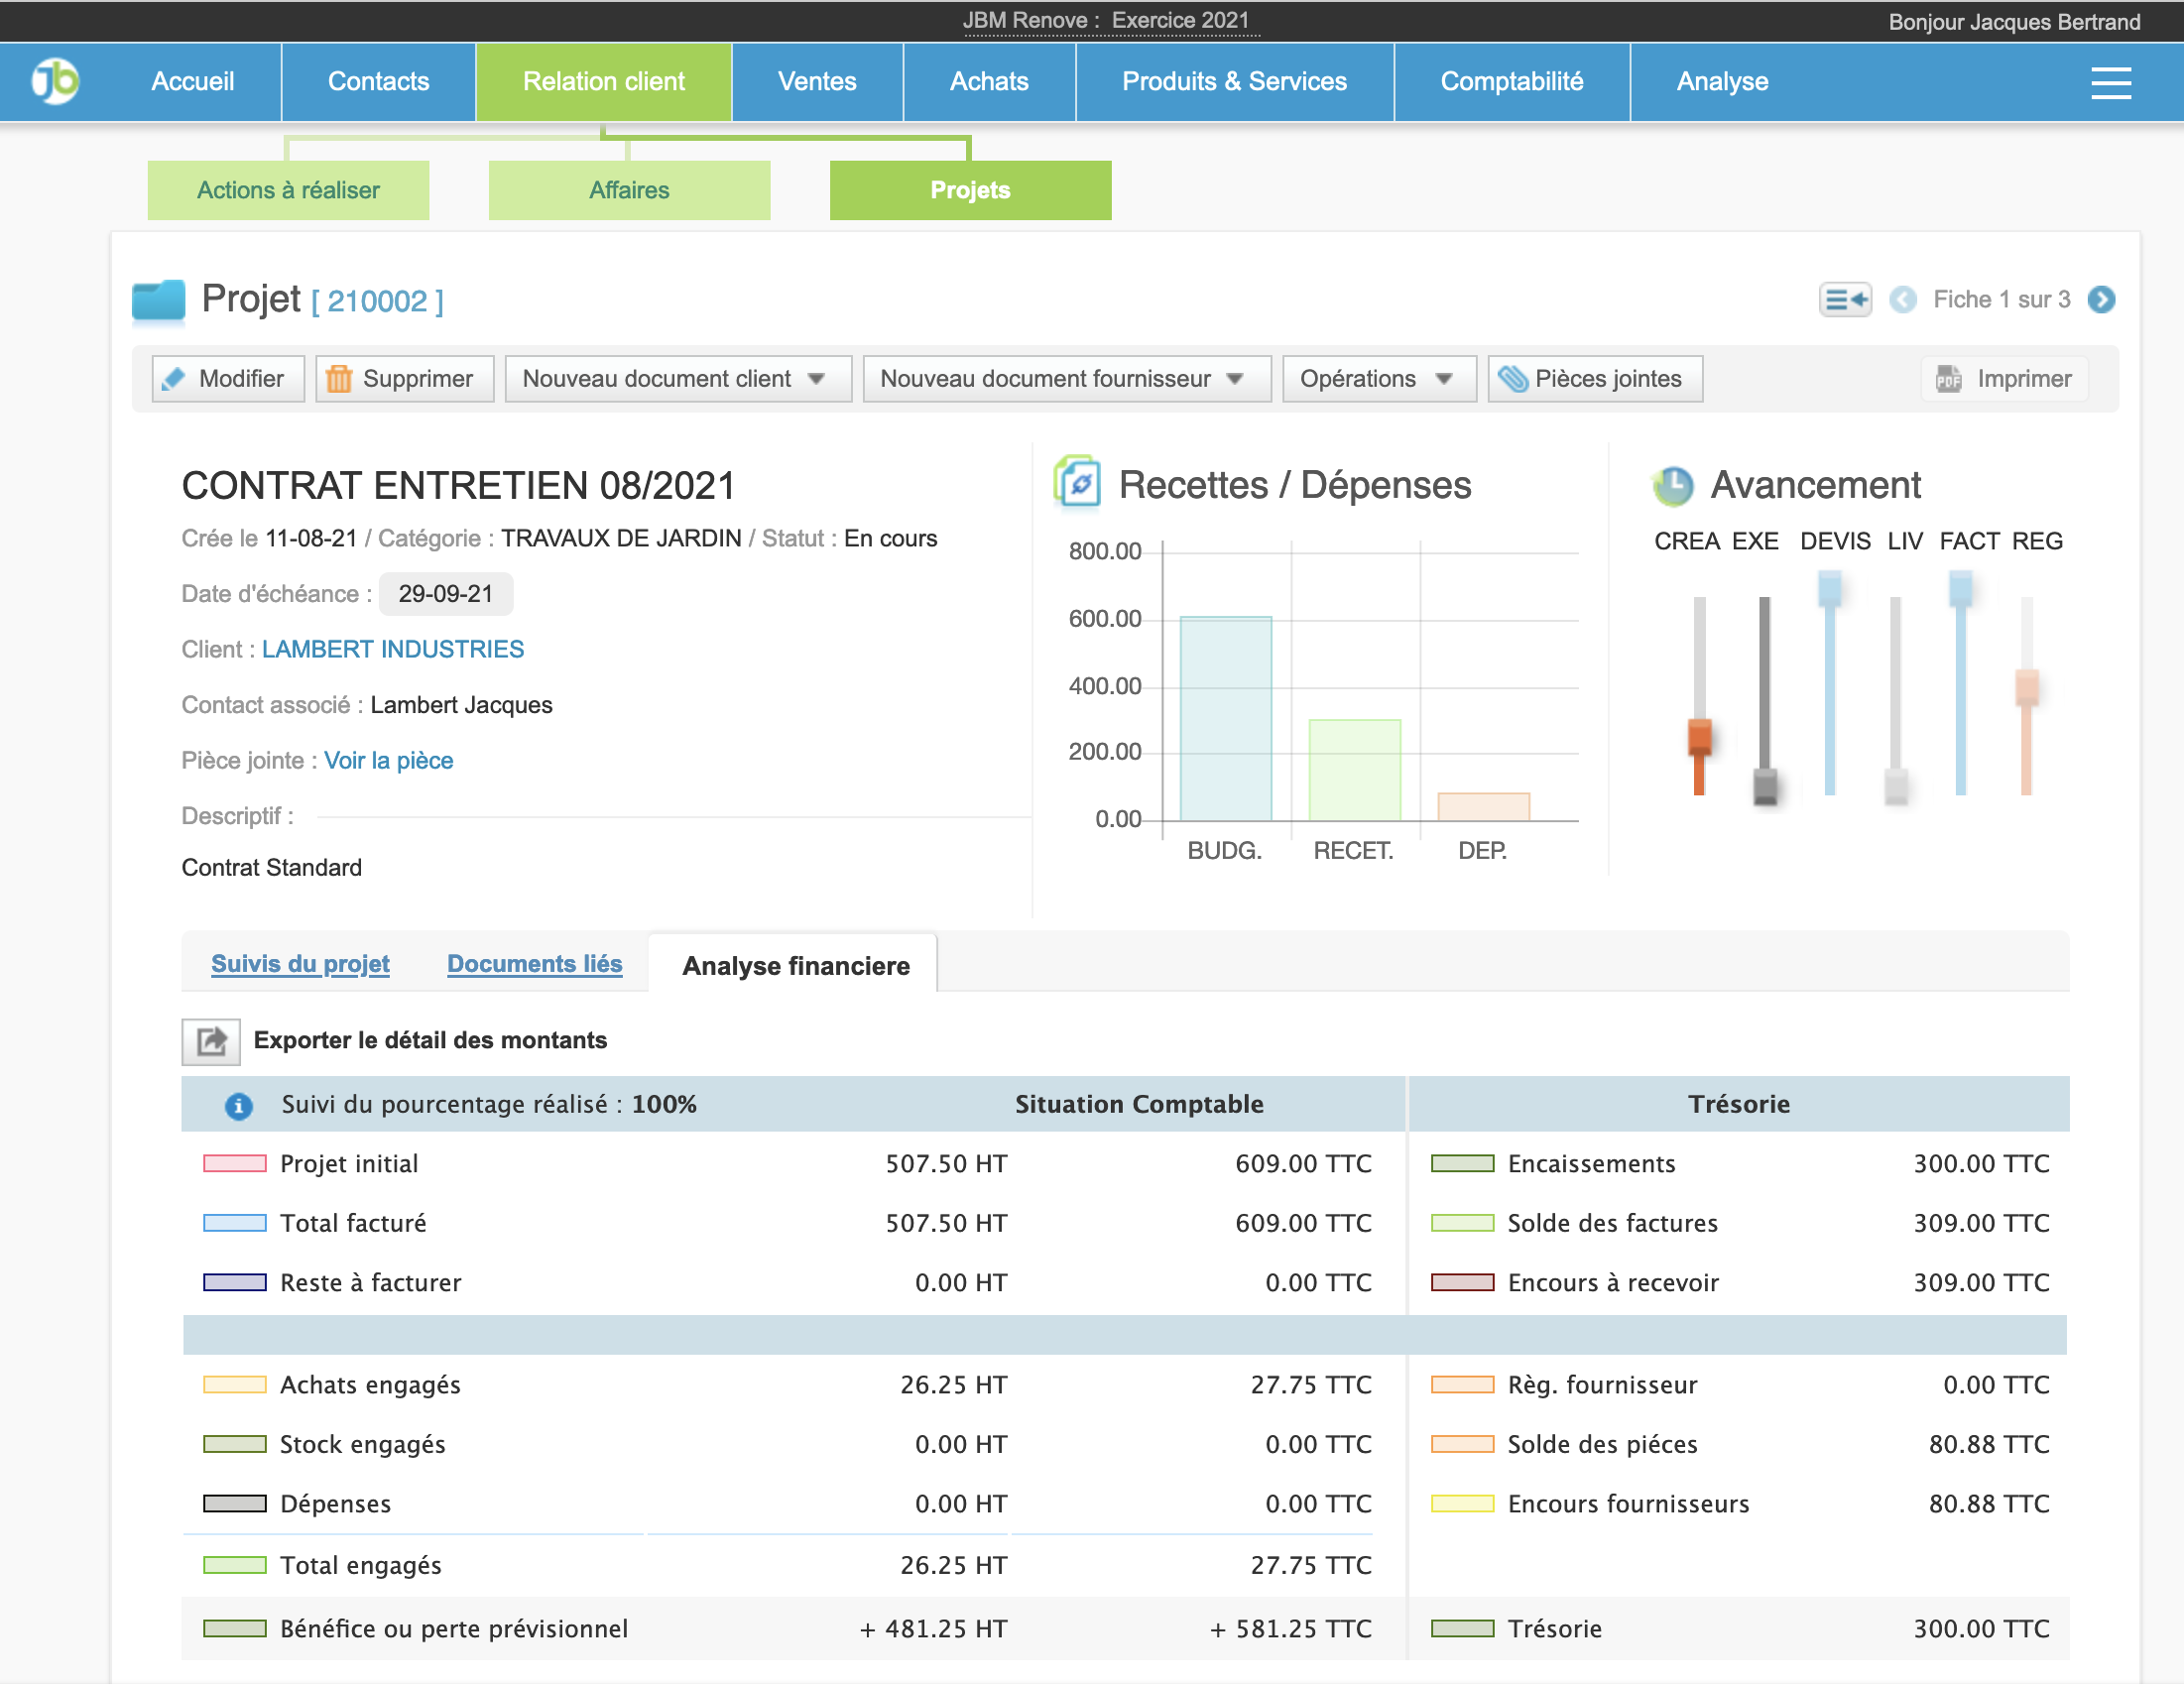
Task: Click the Total facturé color swatch
Action: 234,1224
